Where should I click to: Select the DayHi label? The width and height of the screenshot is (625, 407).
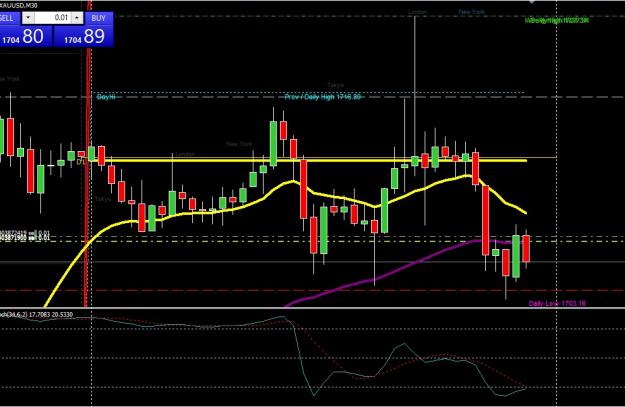click(x=106, y=97)
